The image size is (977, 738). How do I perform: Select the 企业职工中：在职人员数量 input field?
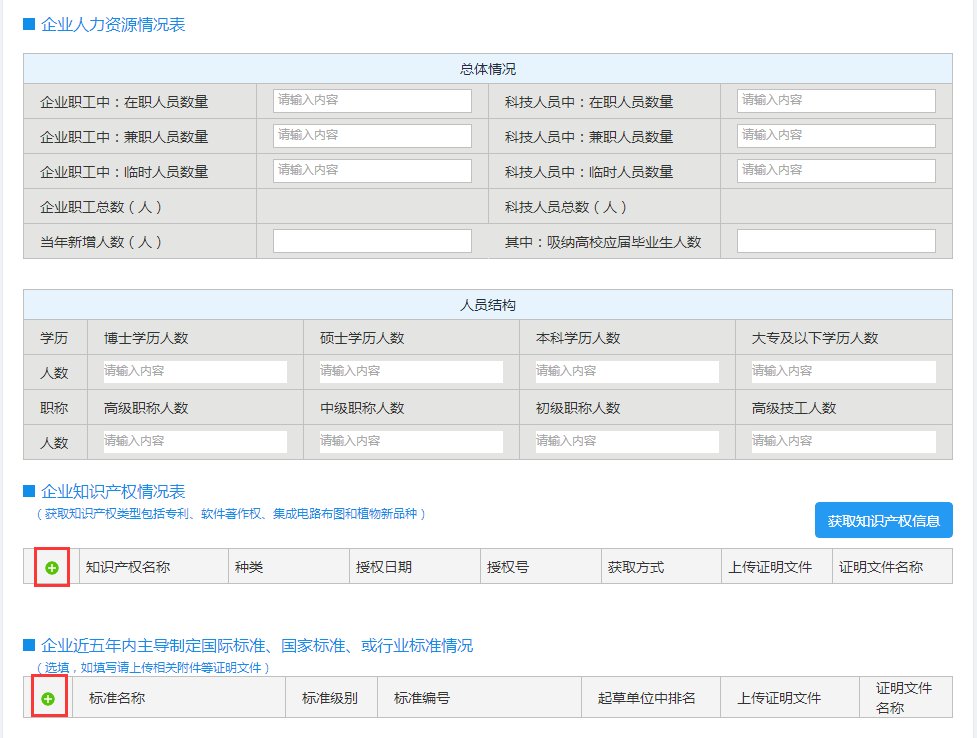click(371, 100)
